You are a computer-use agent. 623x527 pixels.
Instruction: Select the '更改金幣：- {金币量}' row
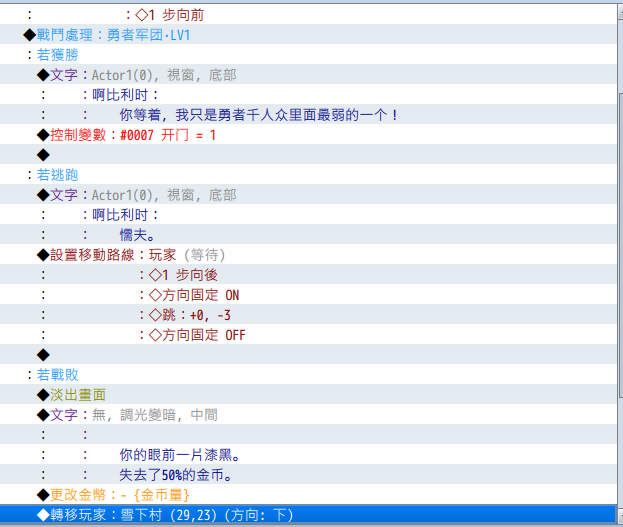click(x=308, y=494)
